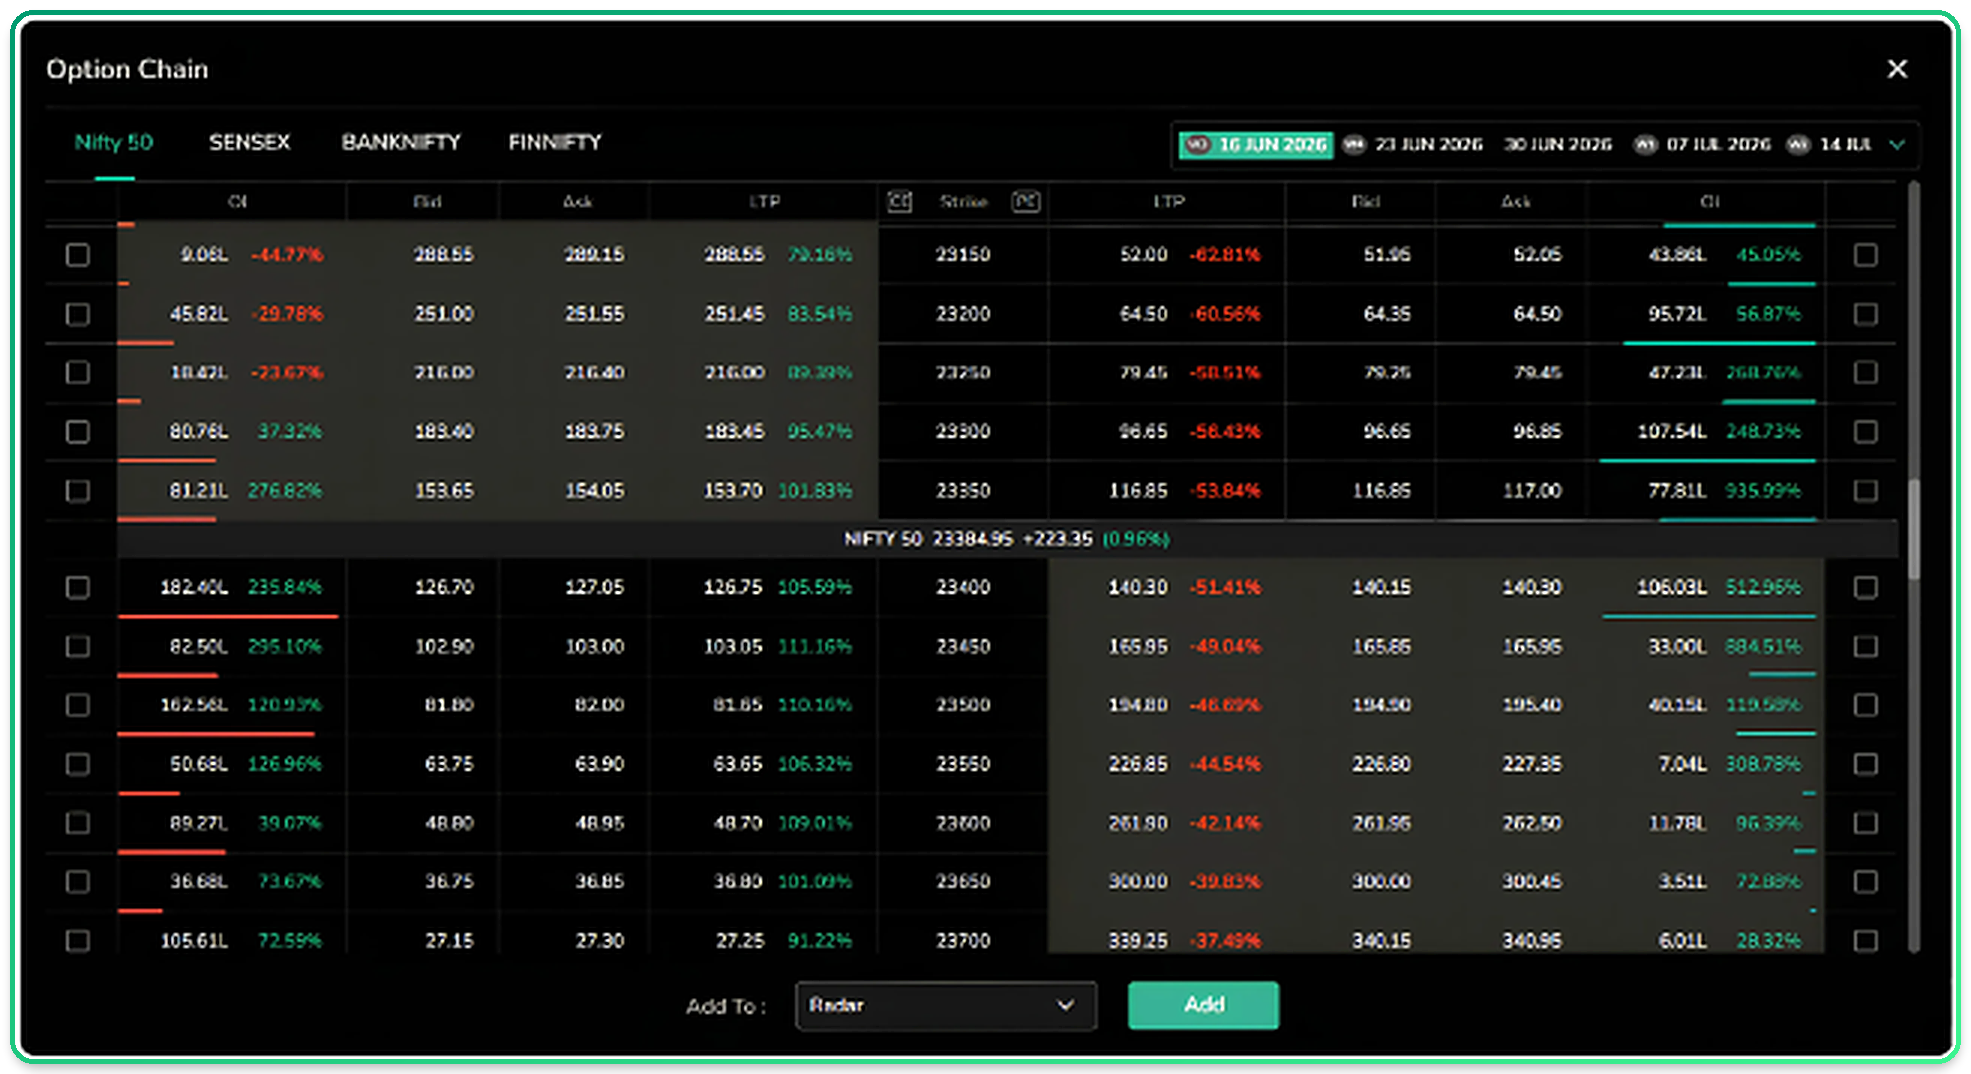Viewport: 1971px width, 1074px height.
Task: Tick the put-side checkbox for strike 23450
Action: pyautogui.click(x=1865, y=647)
